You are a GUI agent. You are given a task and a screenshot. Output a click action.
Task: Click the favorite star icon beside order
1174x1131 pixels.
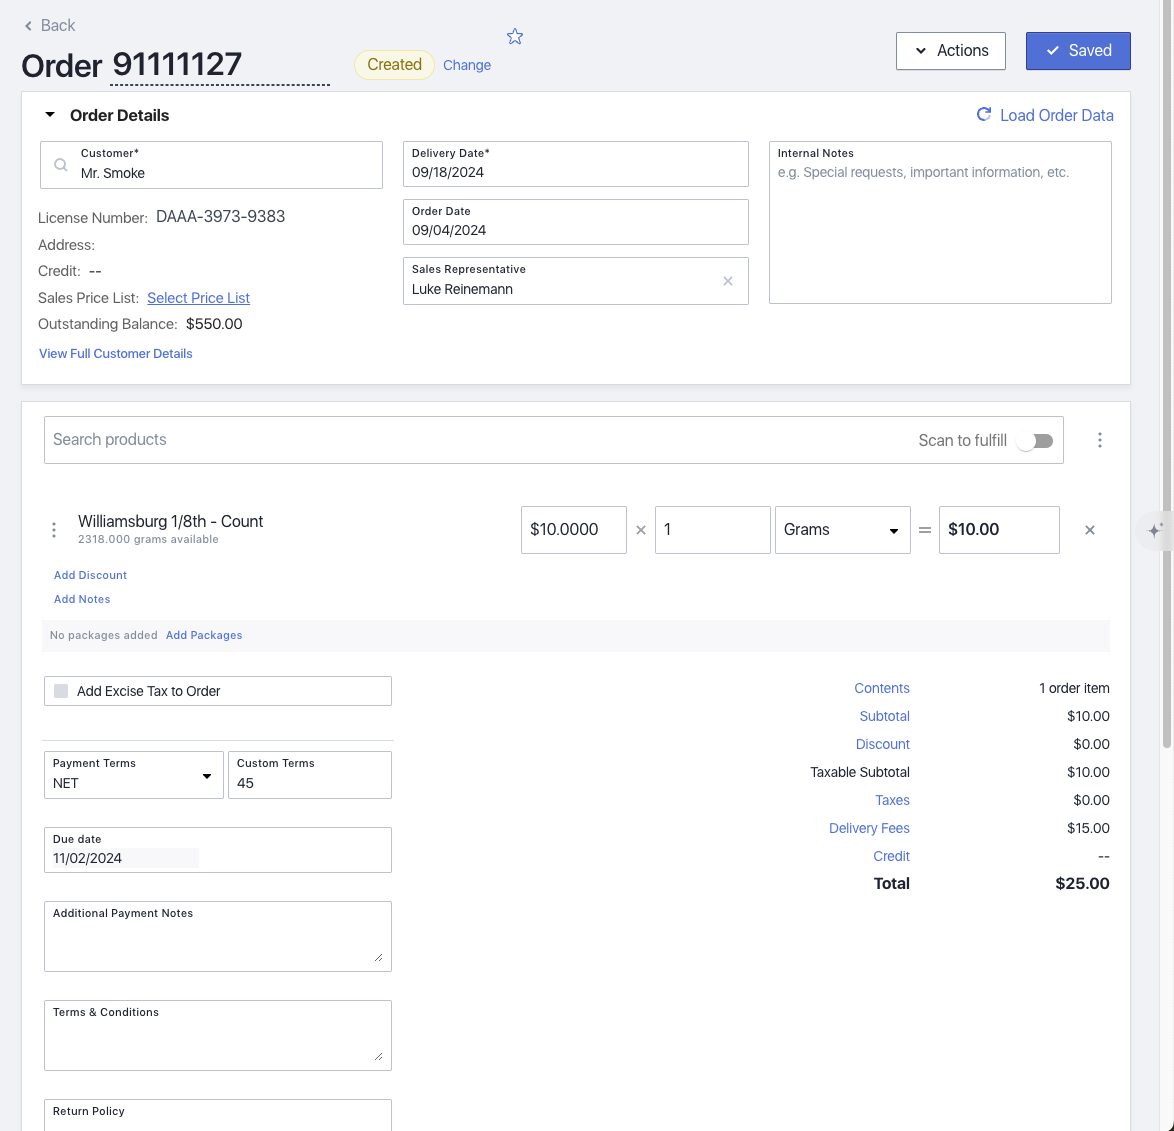pos(515,37)
